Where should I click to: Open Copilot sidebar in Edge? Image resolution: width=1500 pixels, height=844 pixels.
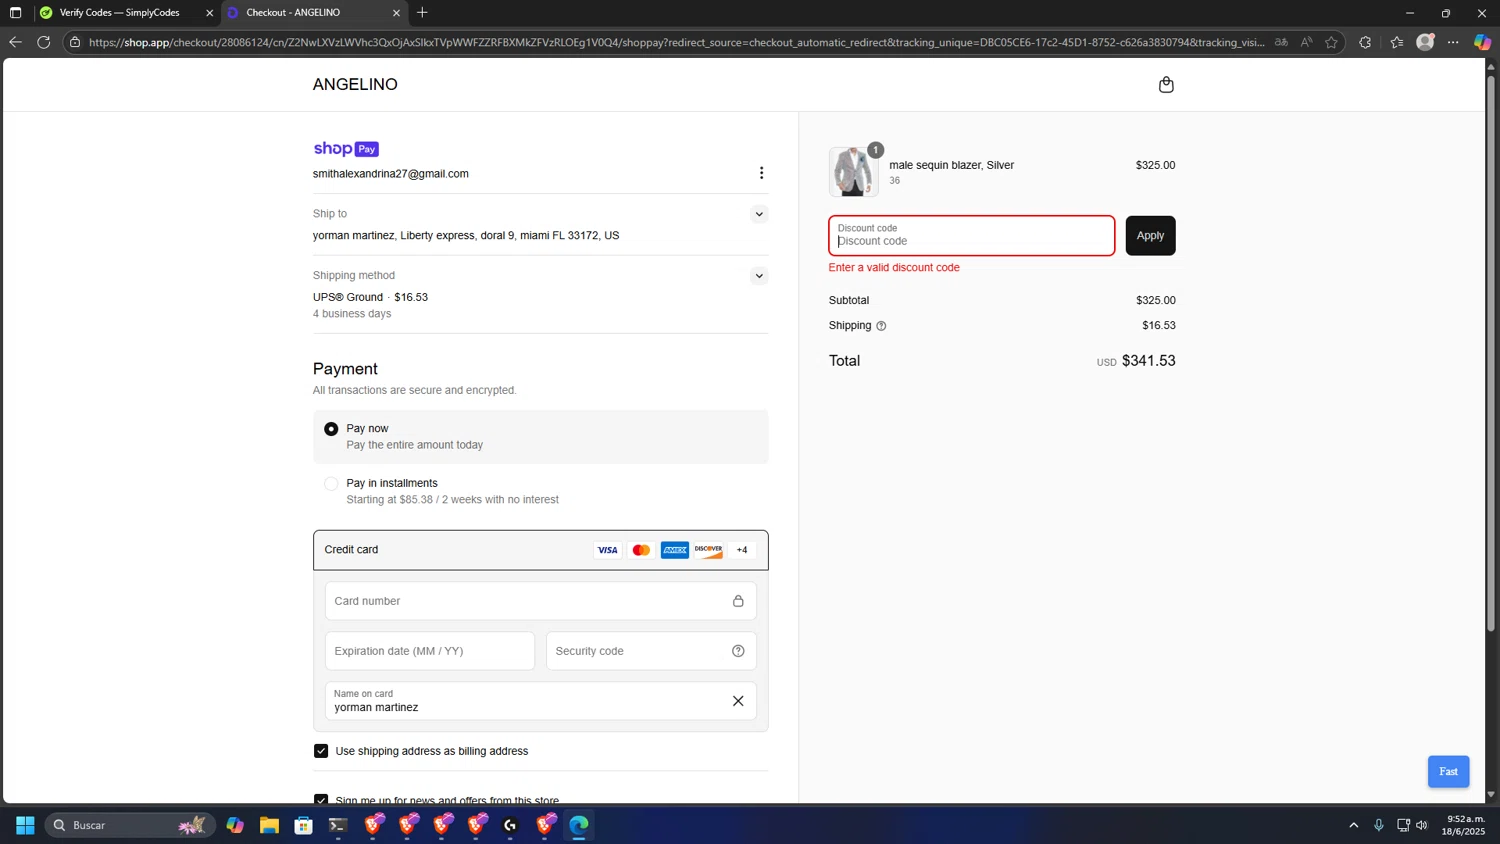coord(1482,42)
